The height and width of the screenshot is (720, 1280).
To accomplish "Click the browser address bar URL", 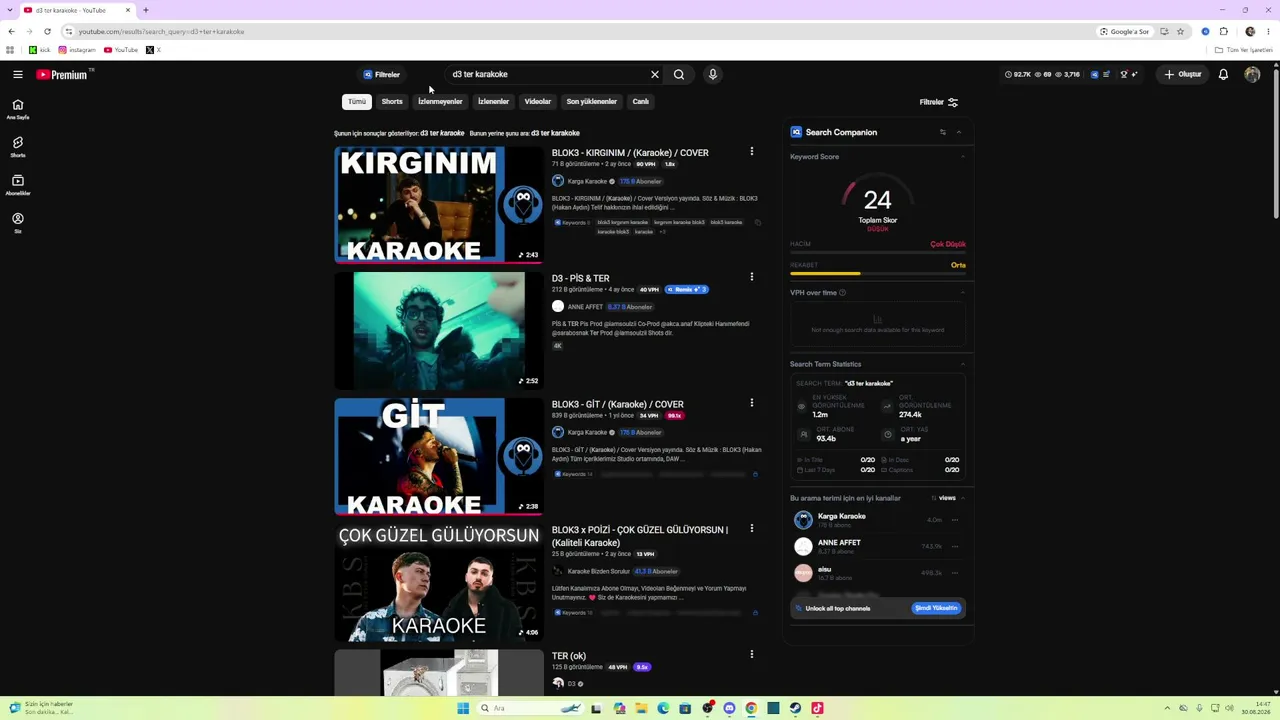I will (x=161, y=32).
